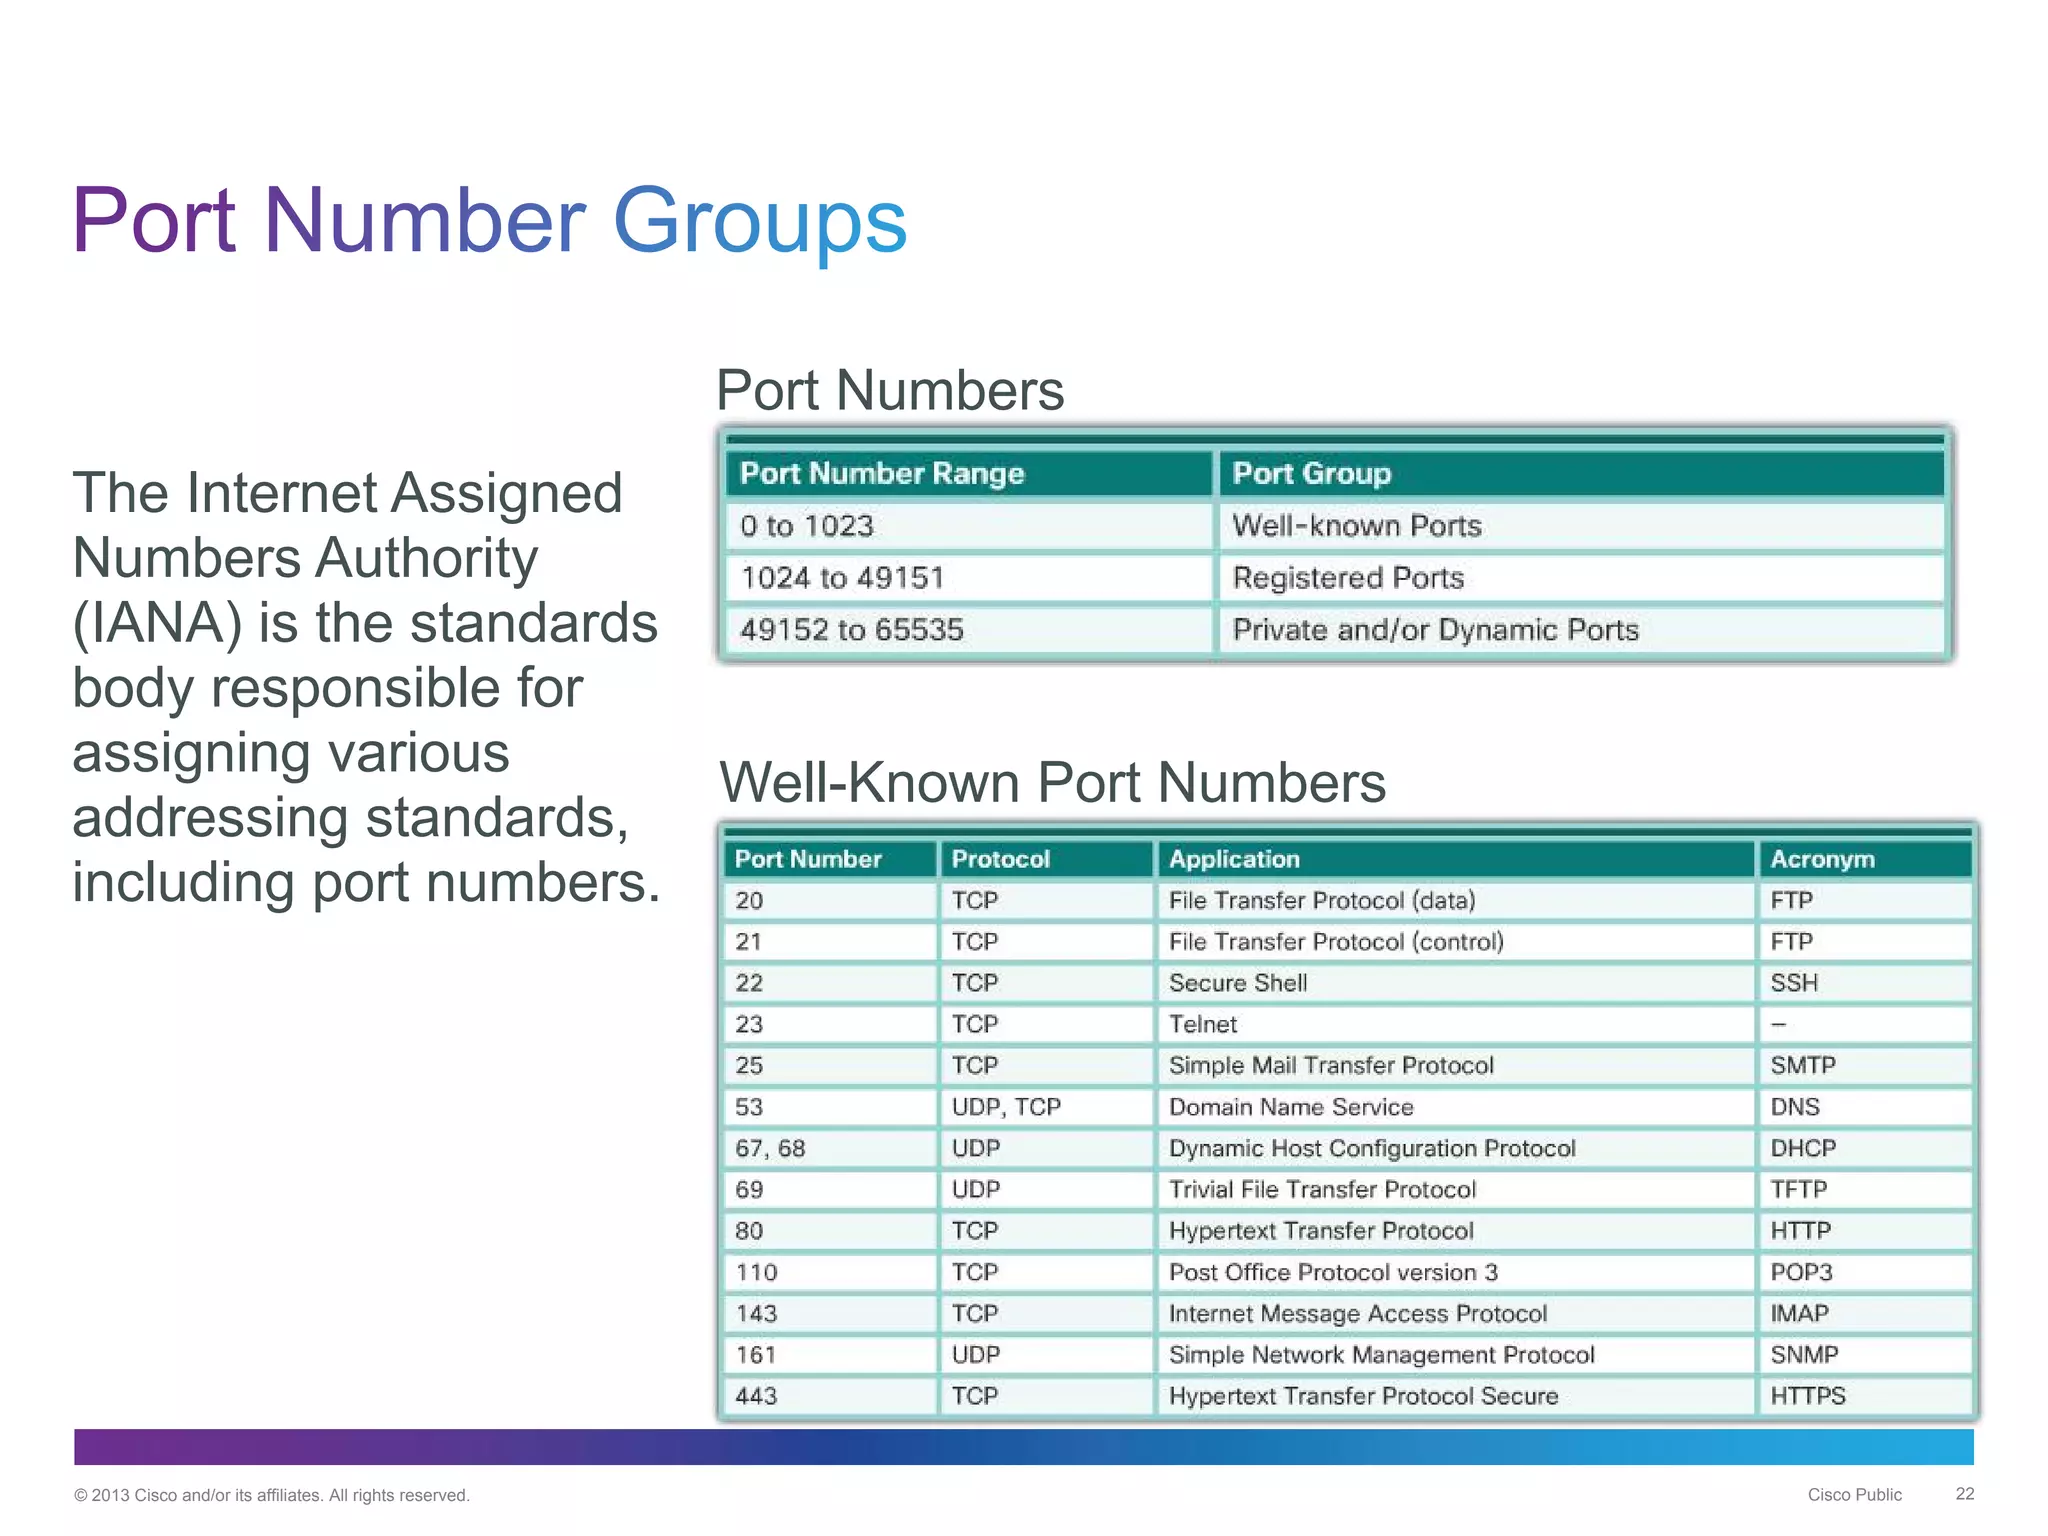Click the 'Registered Ports' cell

click(1581, 578)
